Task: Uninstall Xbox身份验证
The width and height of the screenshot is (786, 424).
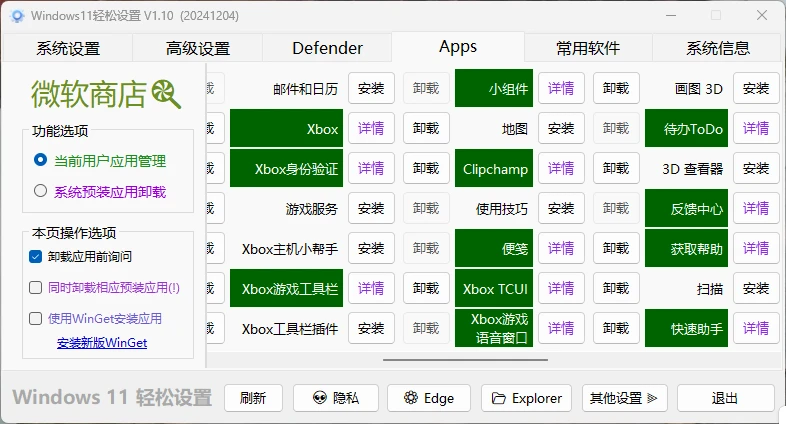Action: click(x=426, y=168)
